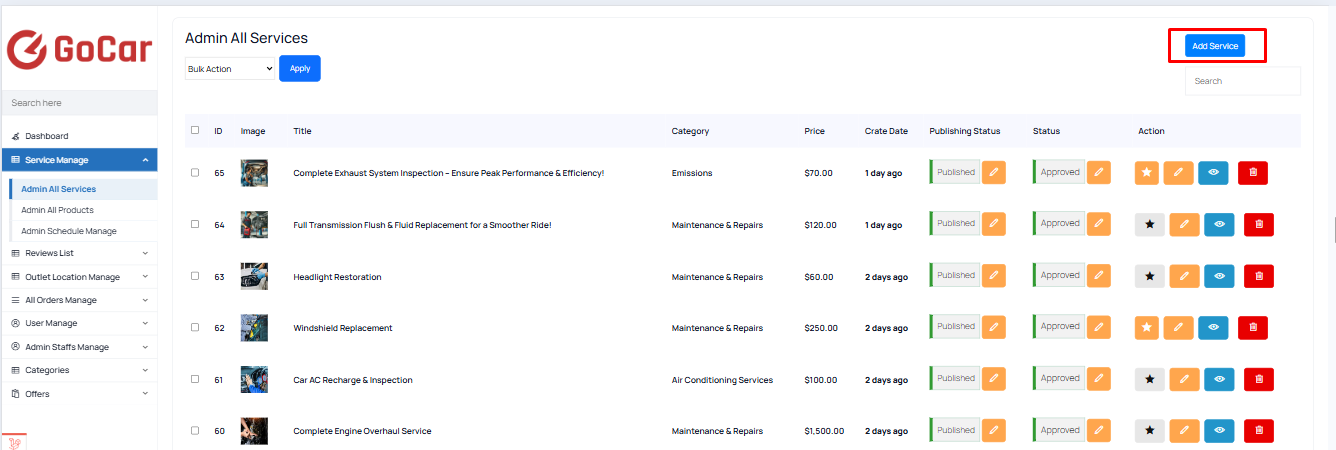This screenshot has width=1336, height=450.
Task: Click the star feature icon for Windshield Replacement
Action: pyautogui.click(x=1147, y=327)
